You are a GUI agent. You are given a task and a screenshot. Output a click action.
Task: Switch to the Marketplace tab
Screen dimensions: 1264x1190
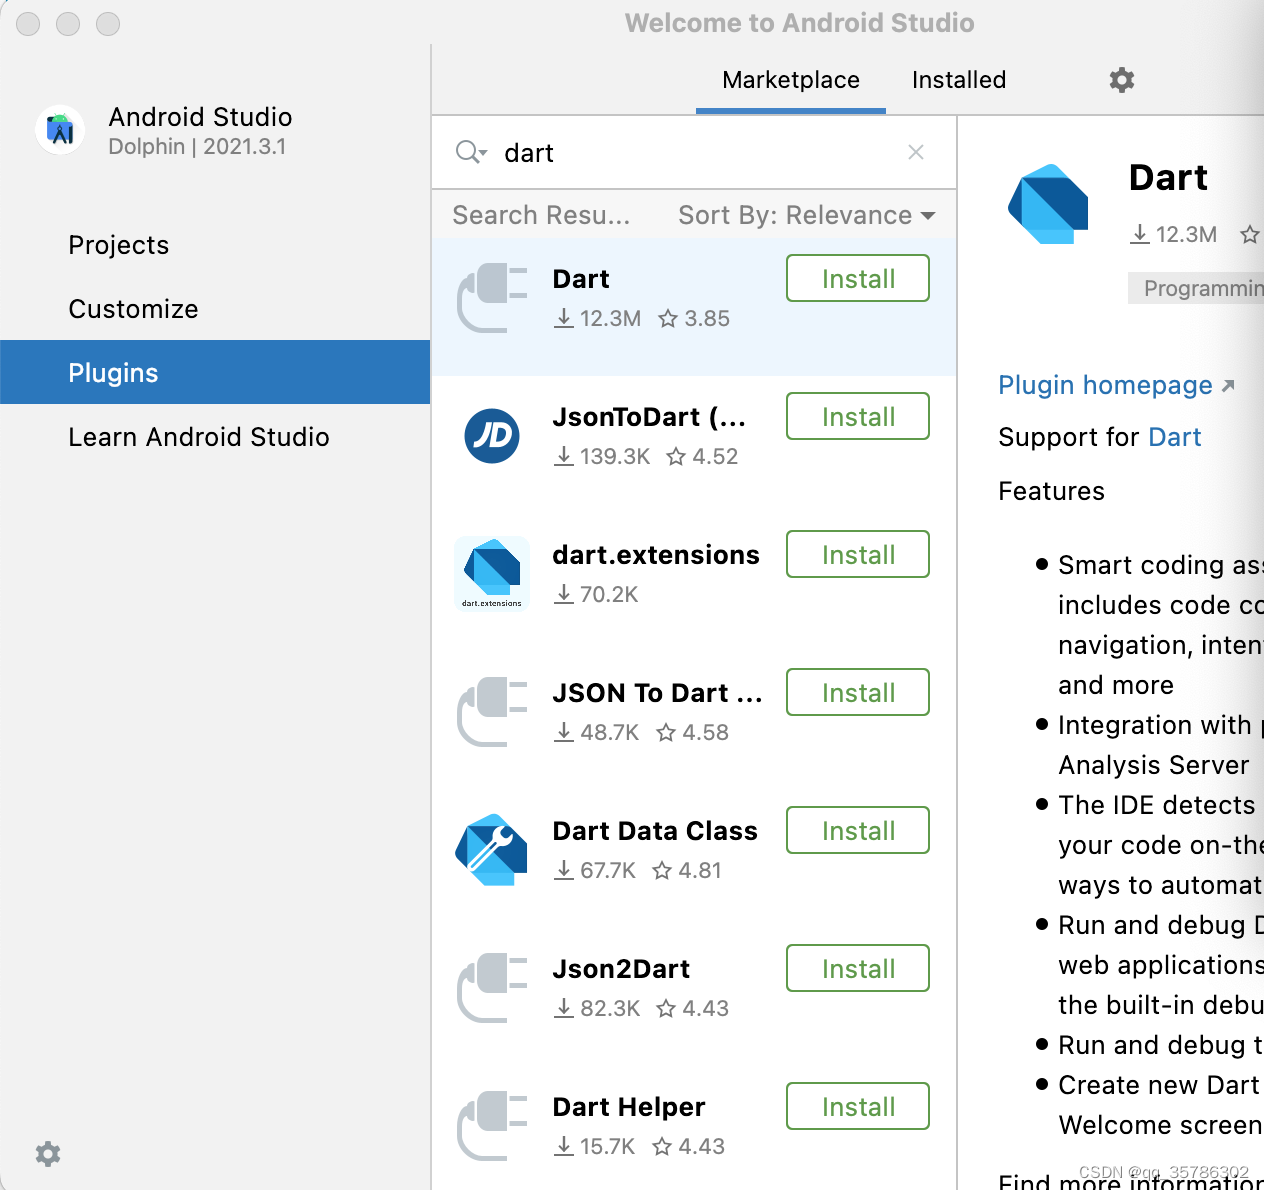point(790,80)
